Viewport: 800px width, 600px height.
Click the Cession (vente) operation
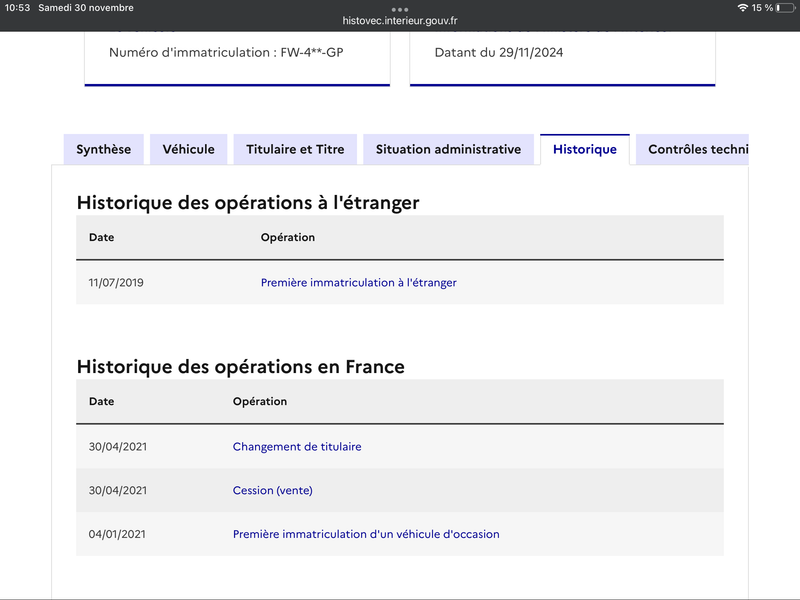pyautogui.click(x=272, y=490)
